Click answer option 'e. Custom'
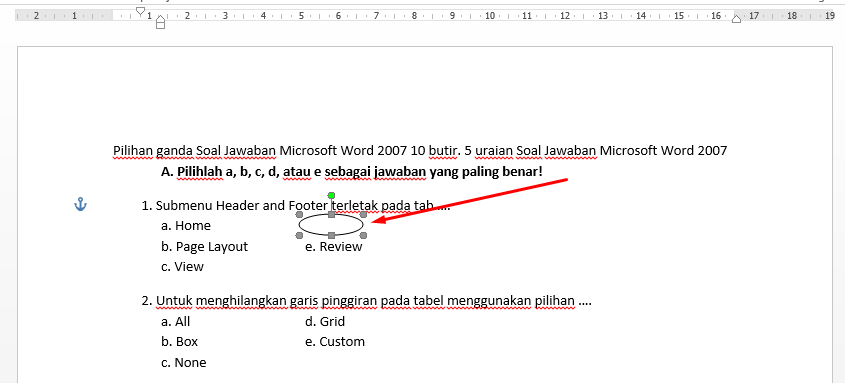The image size is (845, 383). [335, 342]
